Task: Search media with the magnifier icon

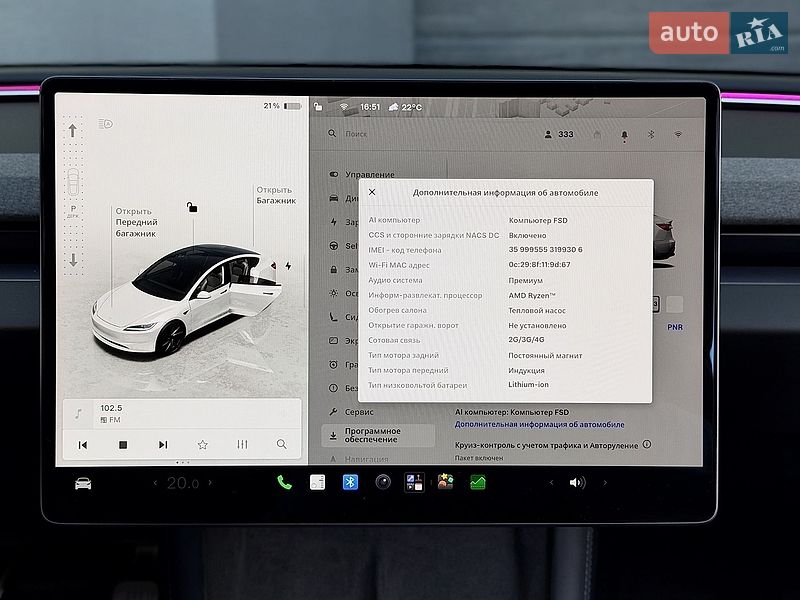Action: [282, 444]
